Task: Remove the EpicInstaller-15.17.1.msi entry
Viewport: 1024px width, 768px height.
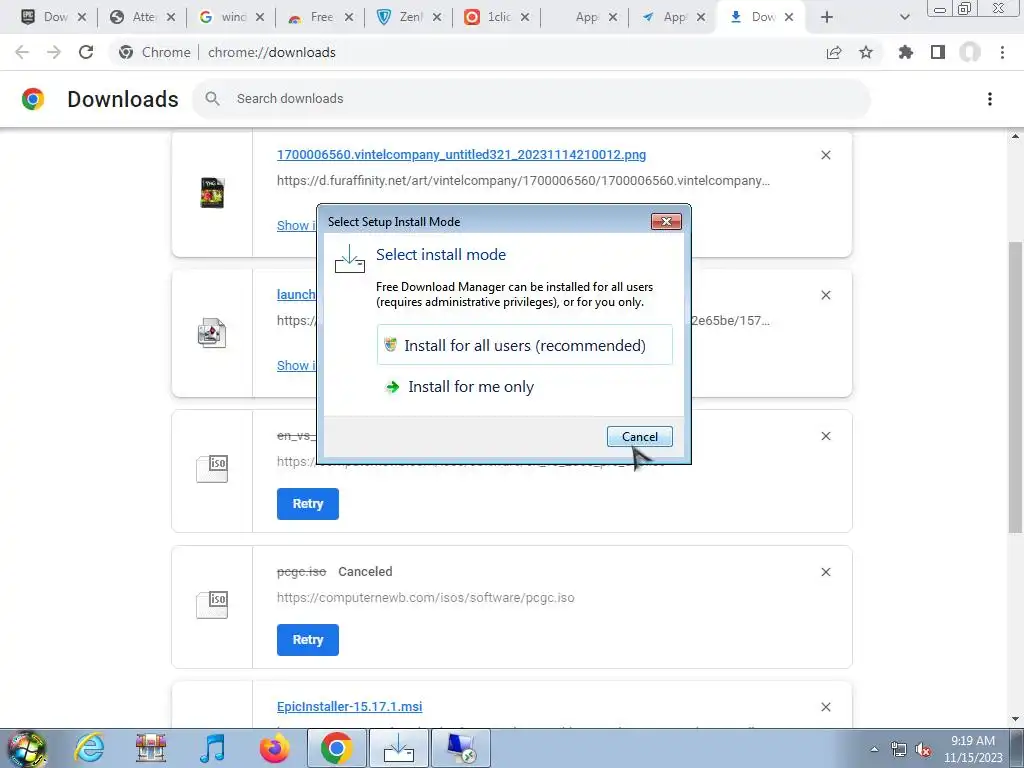Action: (825, 707)
